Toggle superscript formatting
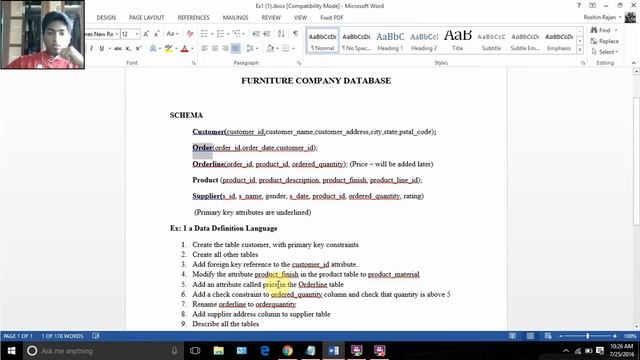The height and width of the screenshot is (360, 640). click(x=138, y=48)
